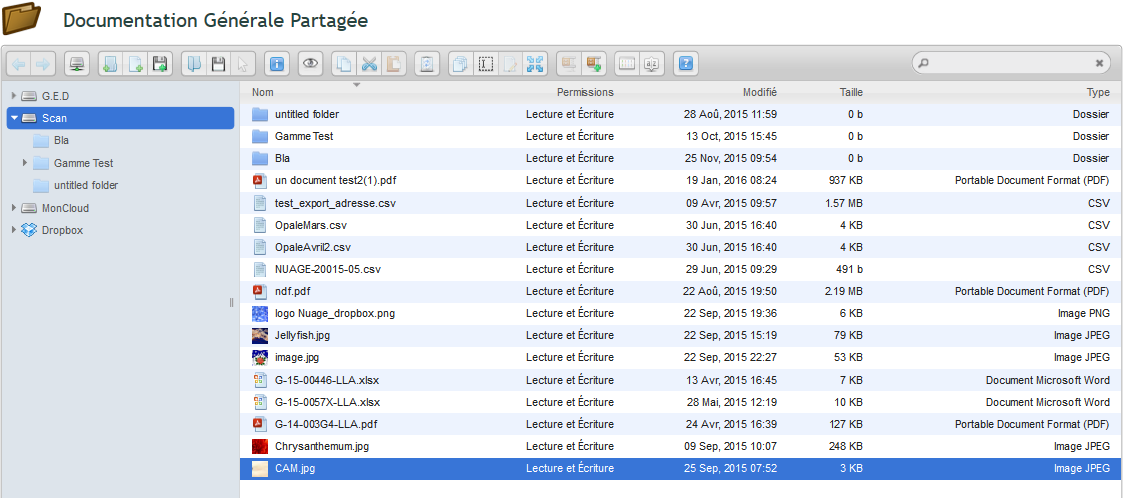The image size is (1130, 498).
Task: Click the PDF icon of ndf.pdf
Action: pyautogui.click(x=260, y=291)
